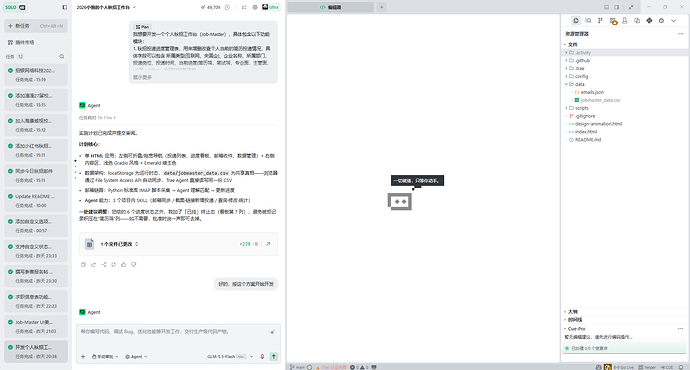Open the Search icon in side toolbar
The height and width of the screenshot is (370, 690).
[588, 21]
